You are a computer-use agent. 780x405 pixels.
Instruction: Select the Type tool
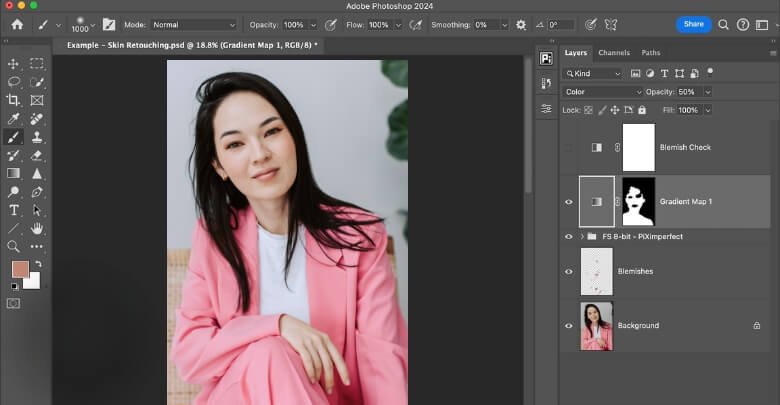14,210
